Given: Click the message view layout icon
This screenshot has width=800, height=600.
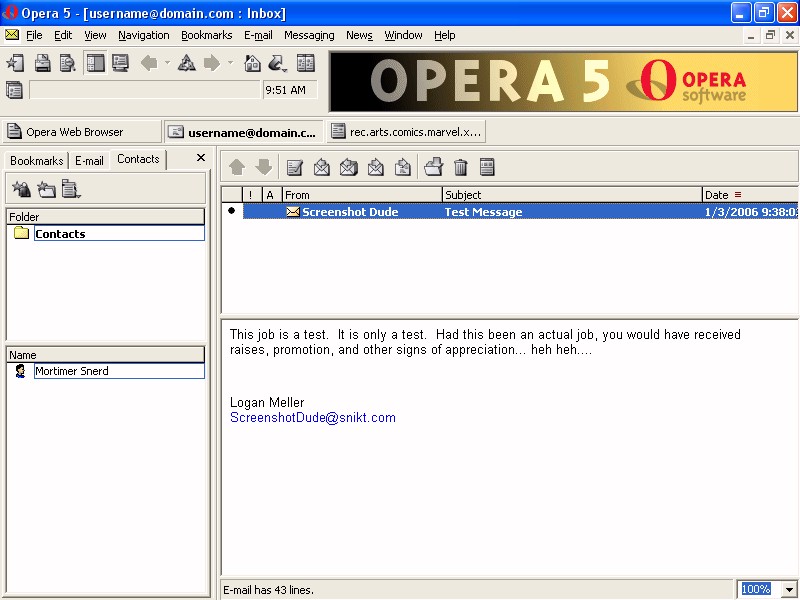Looking at the screenshot, I should (x=487, y=167).
